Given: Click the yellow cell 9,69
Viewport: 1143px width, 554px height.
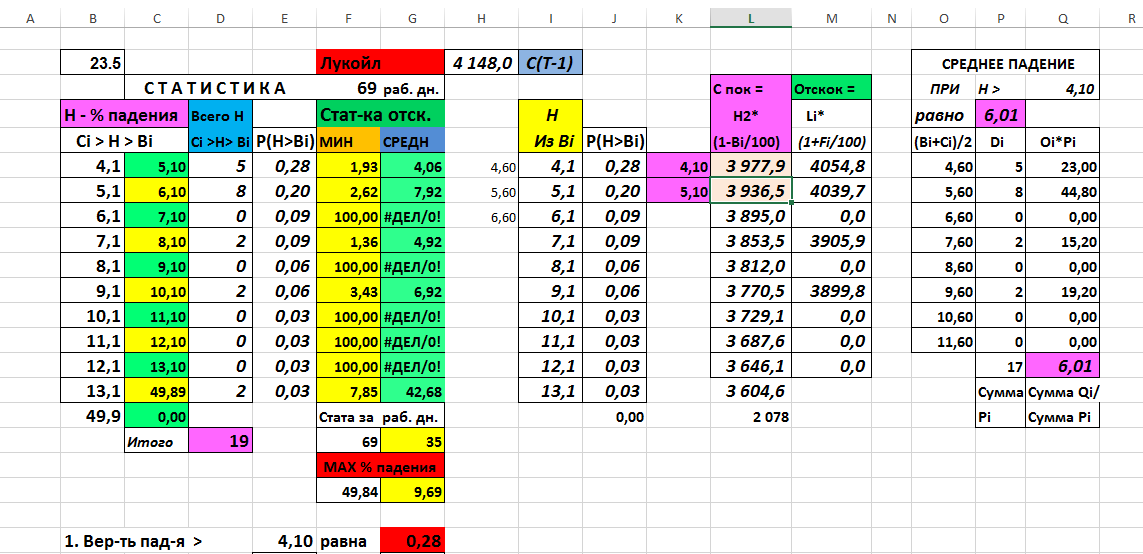Looking at the screenshot, I should pyautogui.click(x=412, y=491).
